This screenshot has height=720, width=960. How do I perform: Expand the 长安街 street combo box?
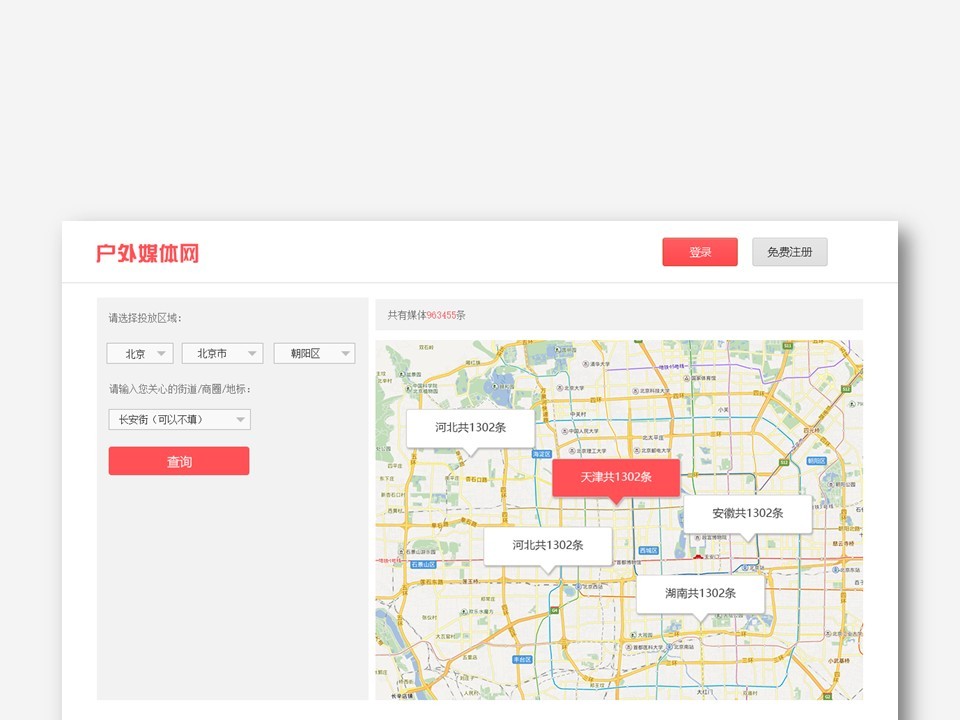pos(179,420)
